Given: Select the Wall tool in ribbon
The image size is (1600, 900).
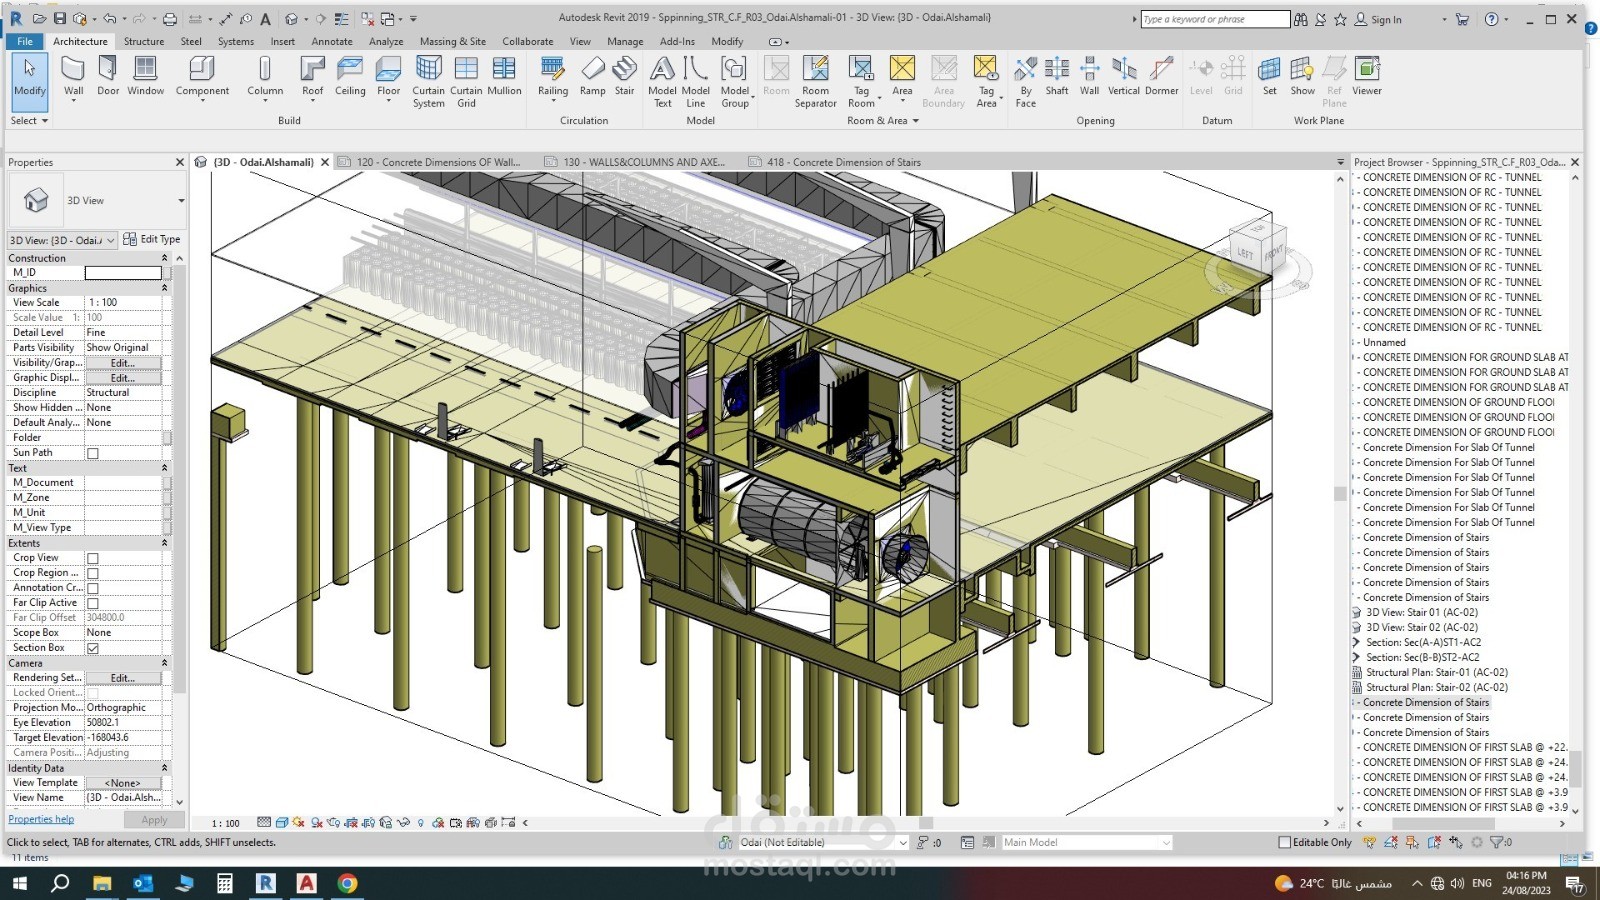Looking at the screenshot, I should (x=73, y=76).
